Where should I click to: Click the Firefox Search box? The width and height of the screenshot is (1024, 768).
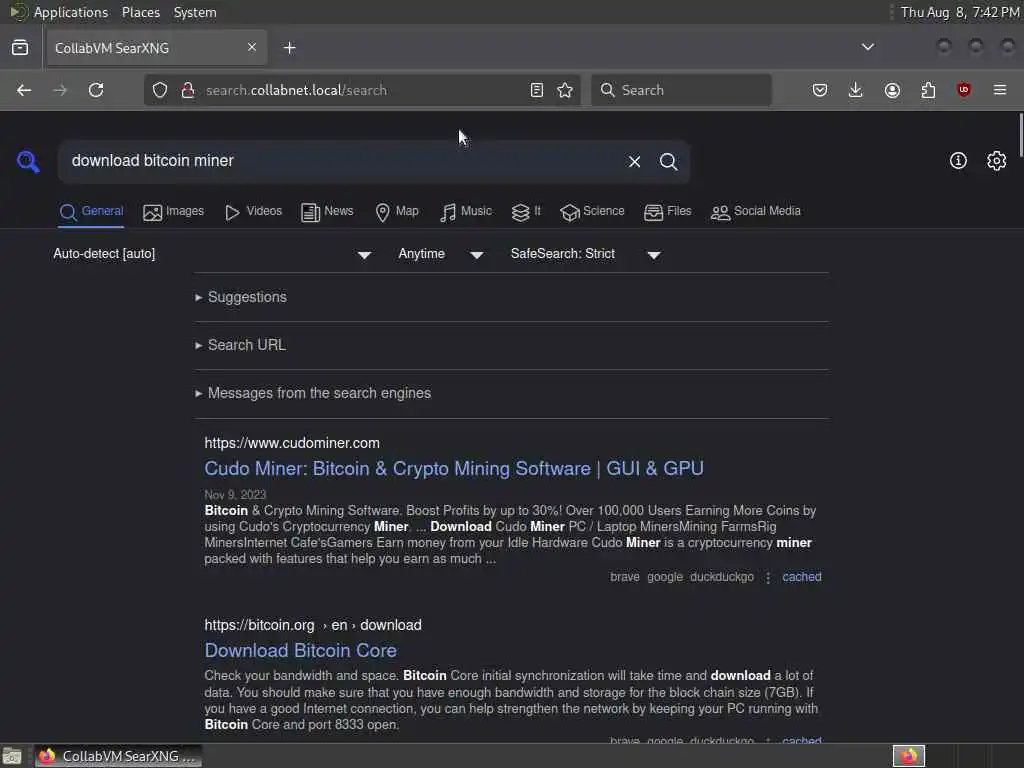[x=681, y=90]
